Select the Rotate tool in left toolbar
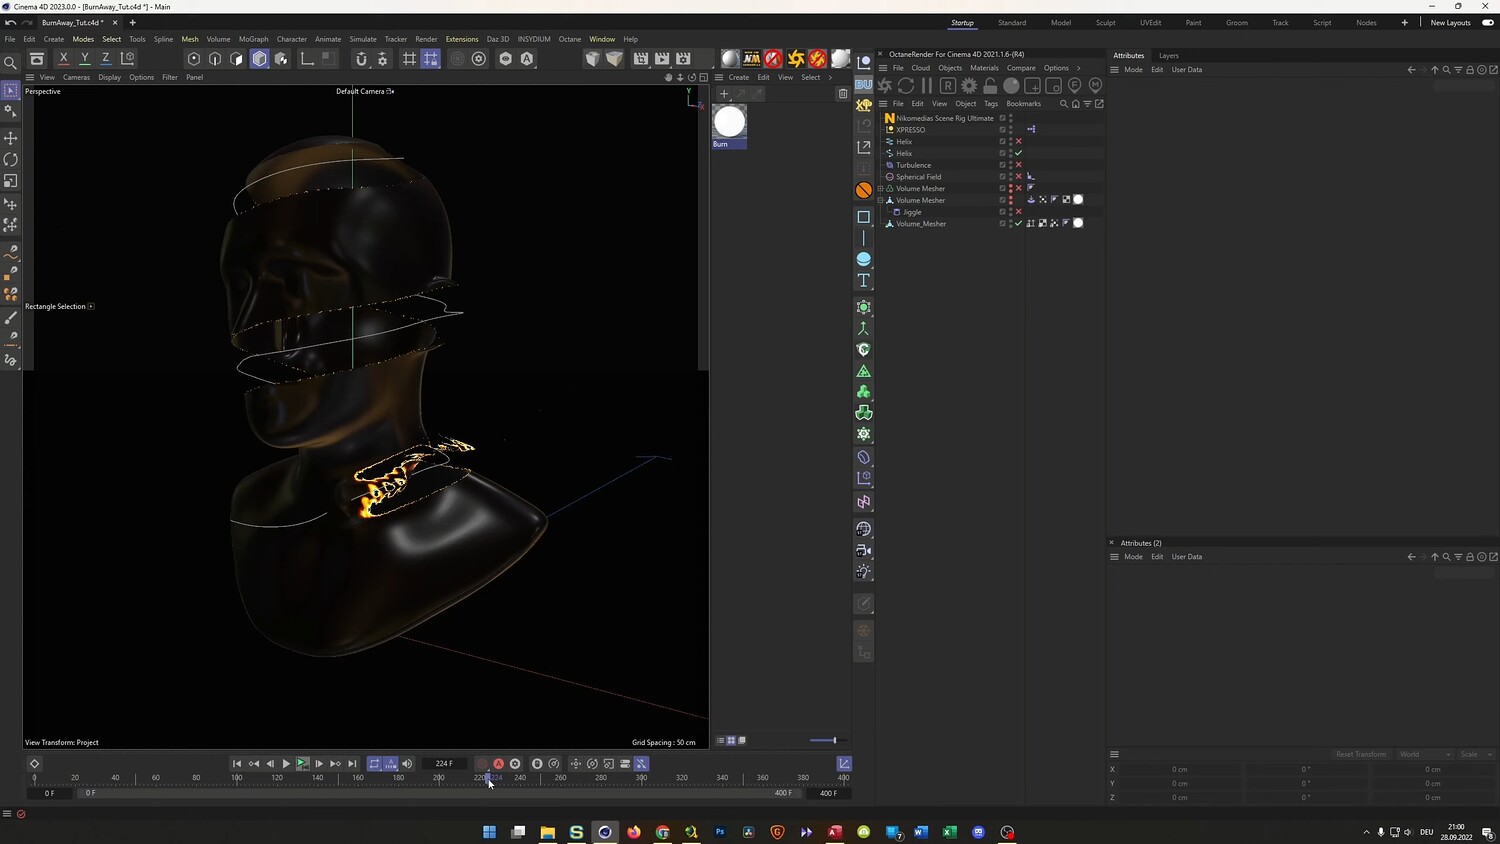This screenshot has width=1500, height=844. click(x=11, y=160)
